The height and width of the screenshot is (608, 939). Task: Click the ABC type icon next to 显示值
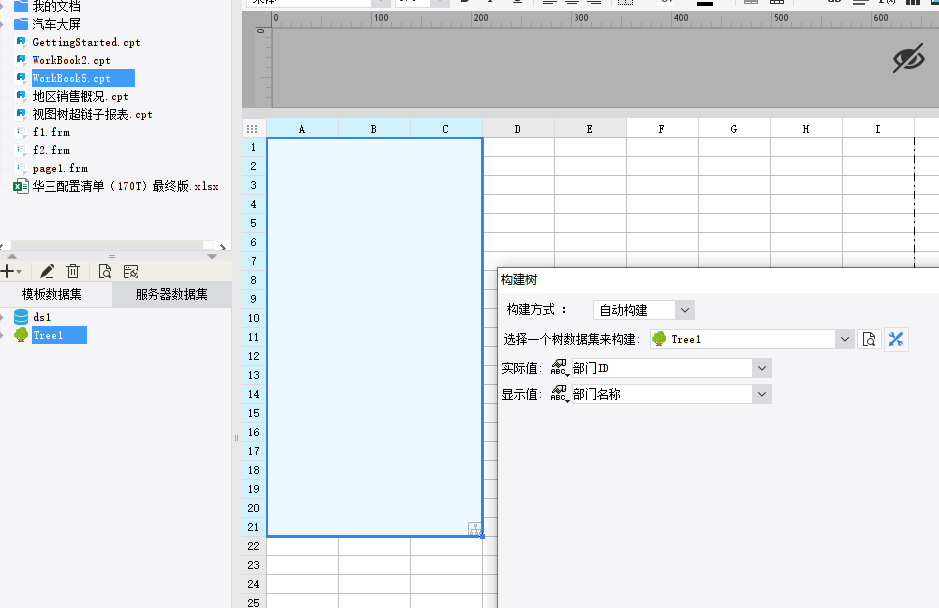pyautogui.click(x=559, y=394)
